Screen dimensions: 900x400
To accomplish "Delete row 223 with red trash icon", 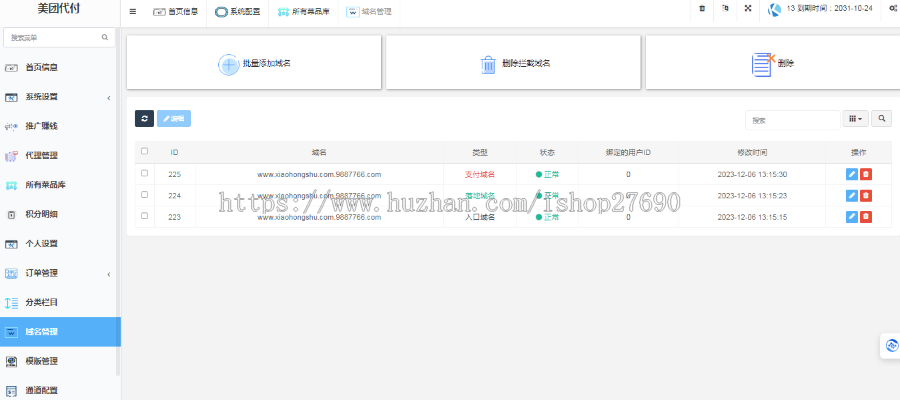I will [x=866, y=216].
